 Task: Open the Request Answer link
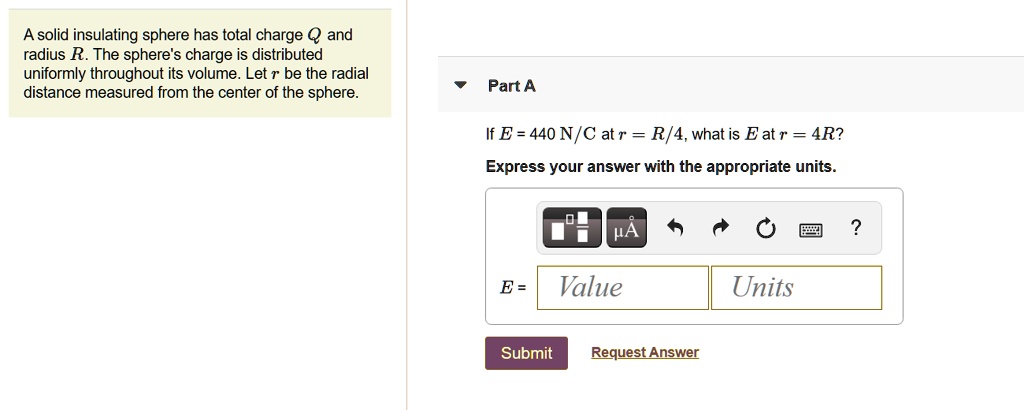coord(645,352)
